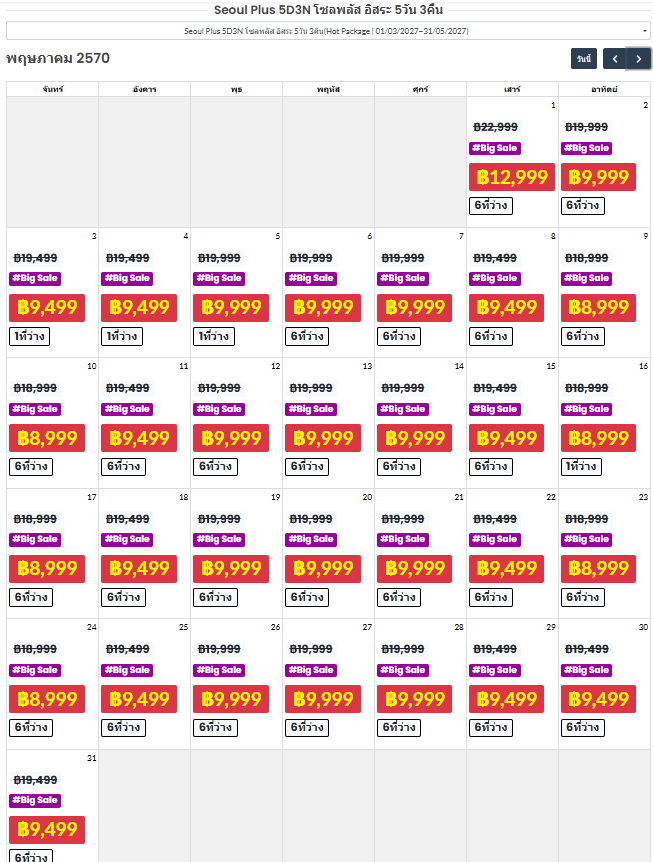Choose the ฿9,499 price on May 22

click(506, 568)
